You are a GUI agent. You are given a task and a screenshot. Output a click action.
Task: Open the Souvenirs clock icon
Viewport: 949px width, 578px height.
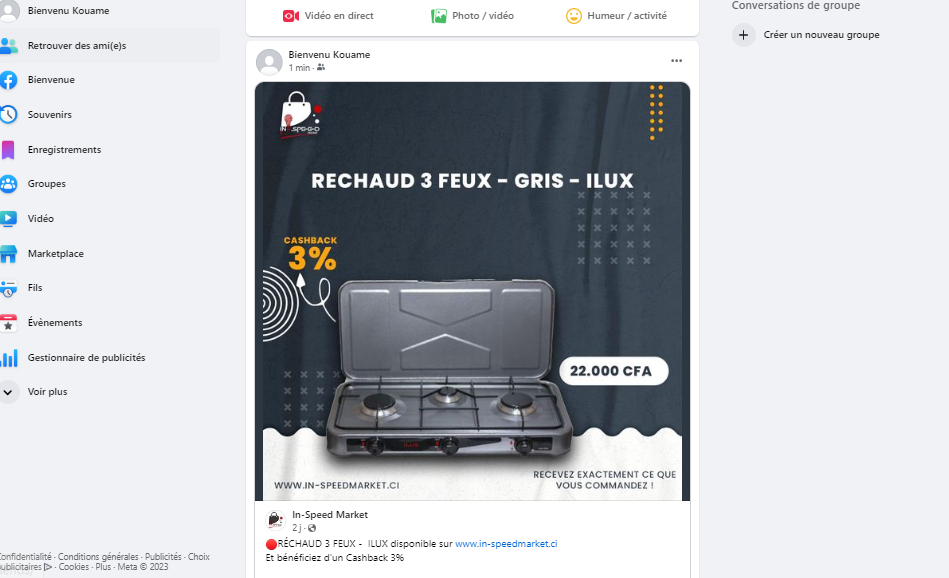[x=8, y=114]
